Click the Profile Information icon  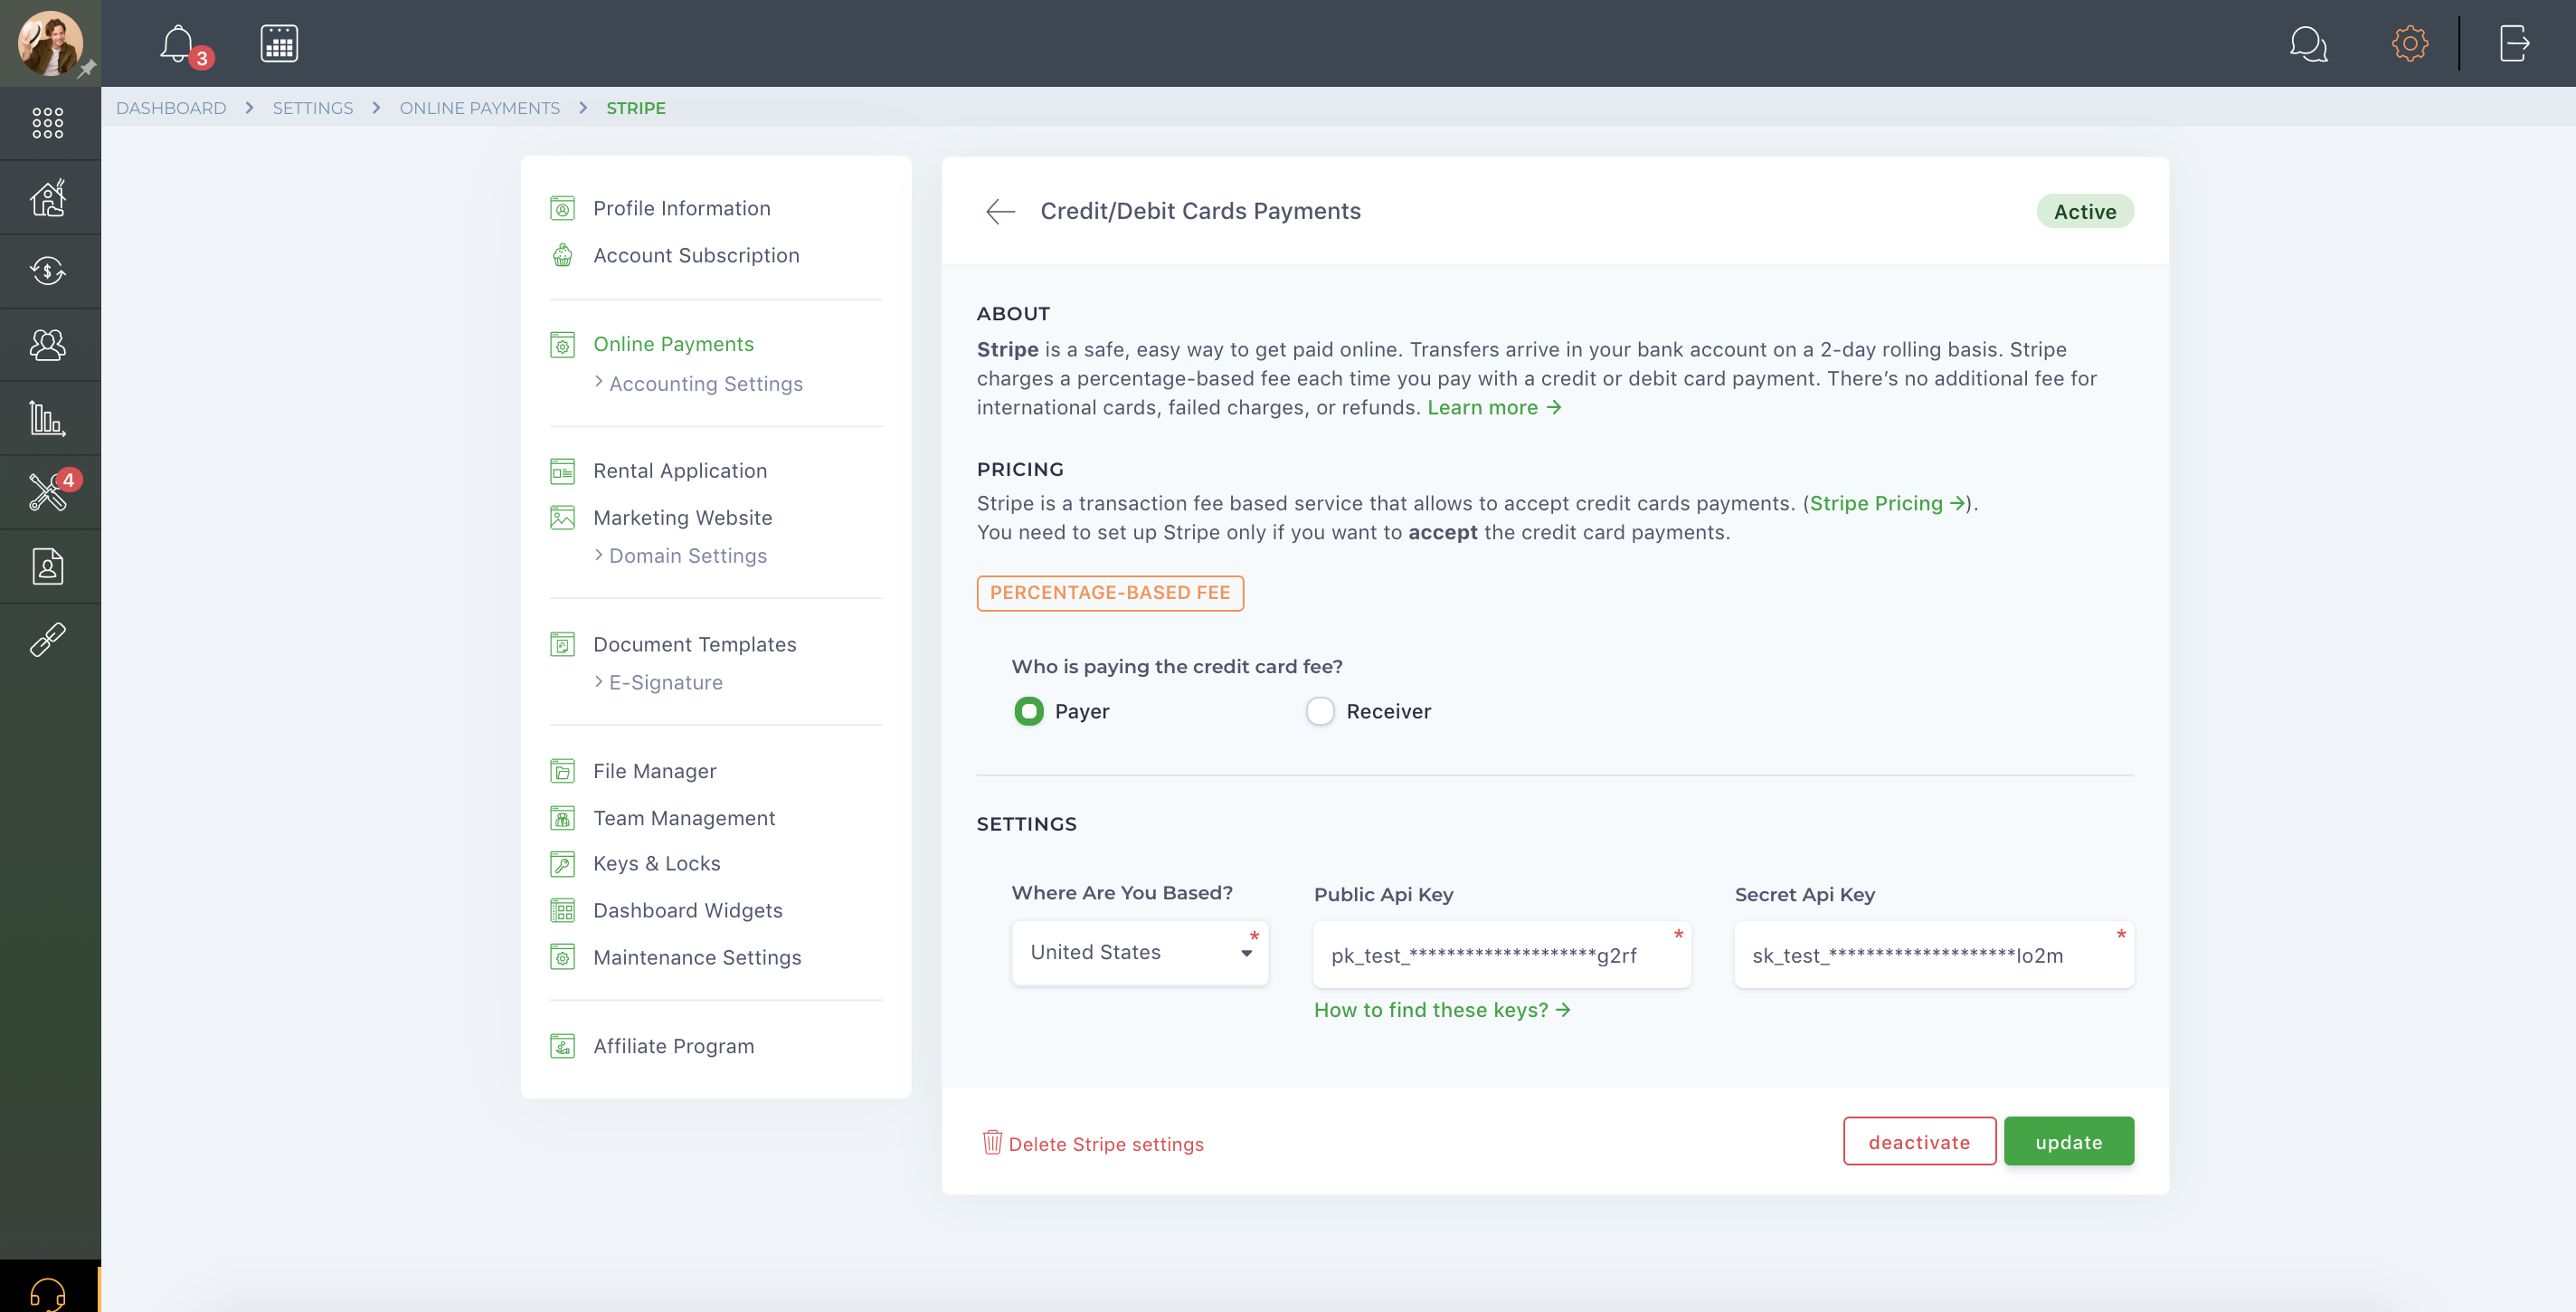(563, 208)
